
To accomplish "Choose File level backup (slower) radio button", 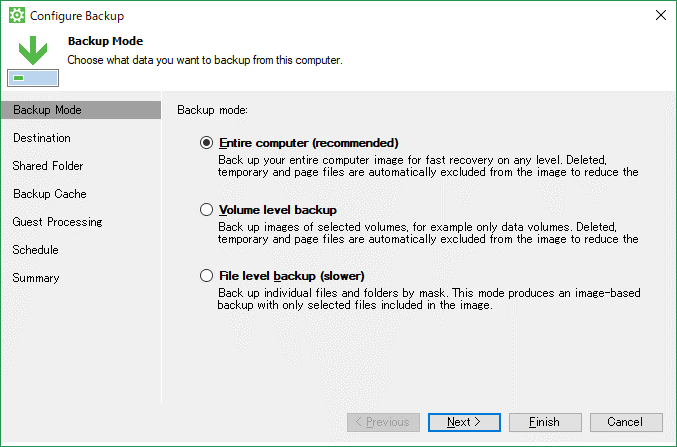I will 206,276.
